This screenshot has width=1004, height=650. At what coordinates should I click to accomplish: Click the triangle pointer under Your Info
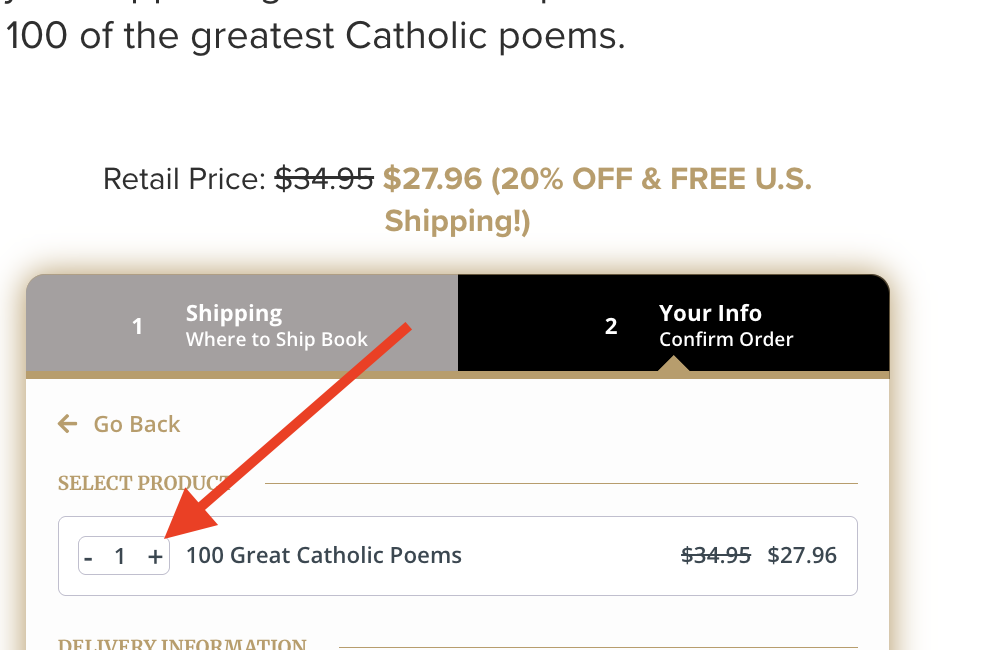pos(673,365)
